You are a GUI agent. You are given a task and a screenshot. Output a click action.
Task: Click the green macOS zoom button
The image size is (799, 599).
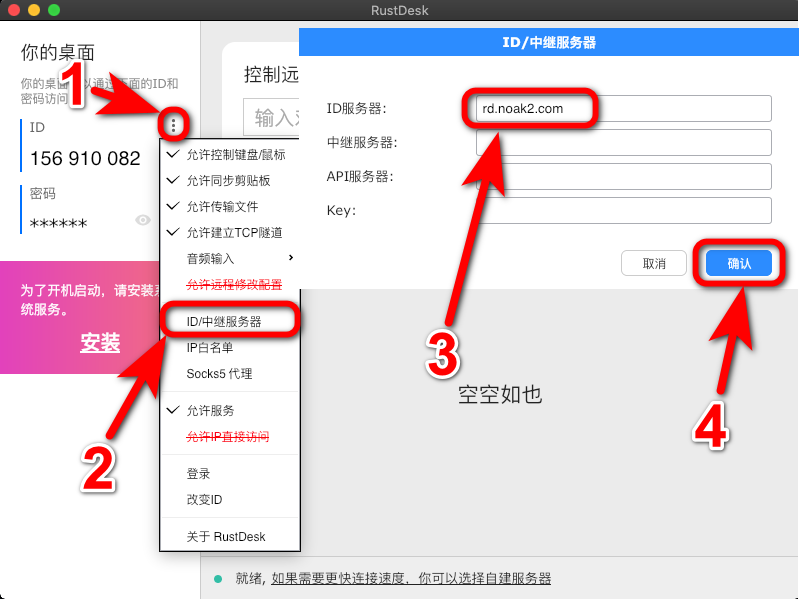54,10
